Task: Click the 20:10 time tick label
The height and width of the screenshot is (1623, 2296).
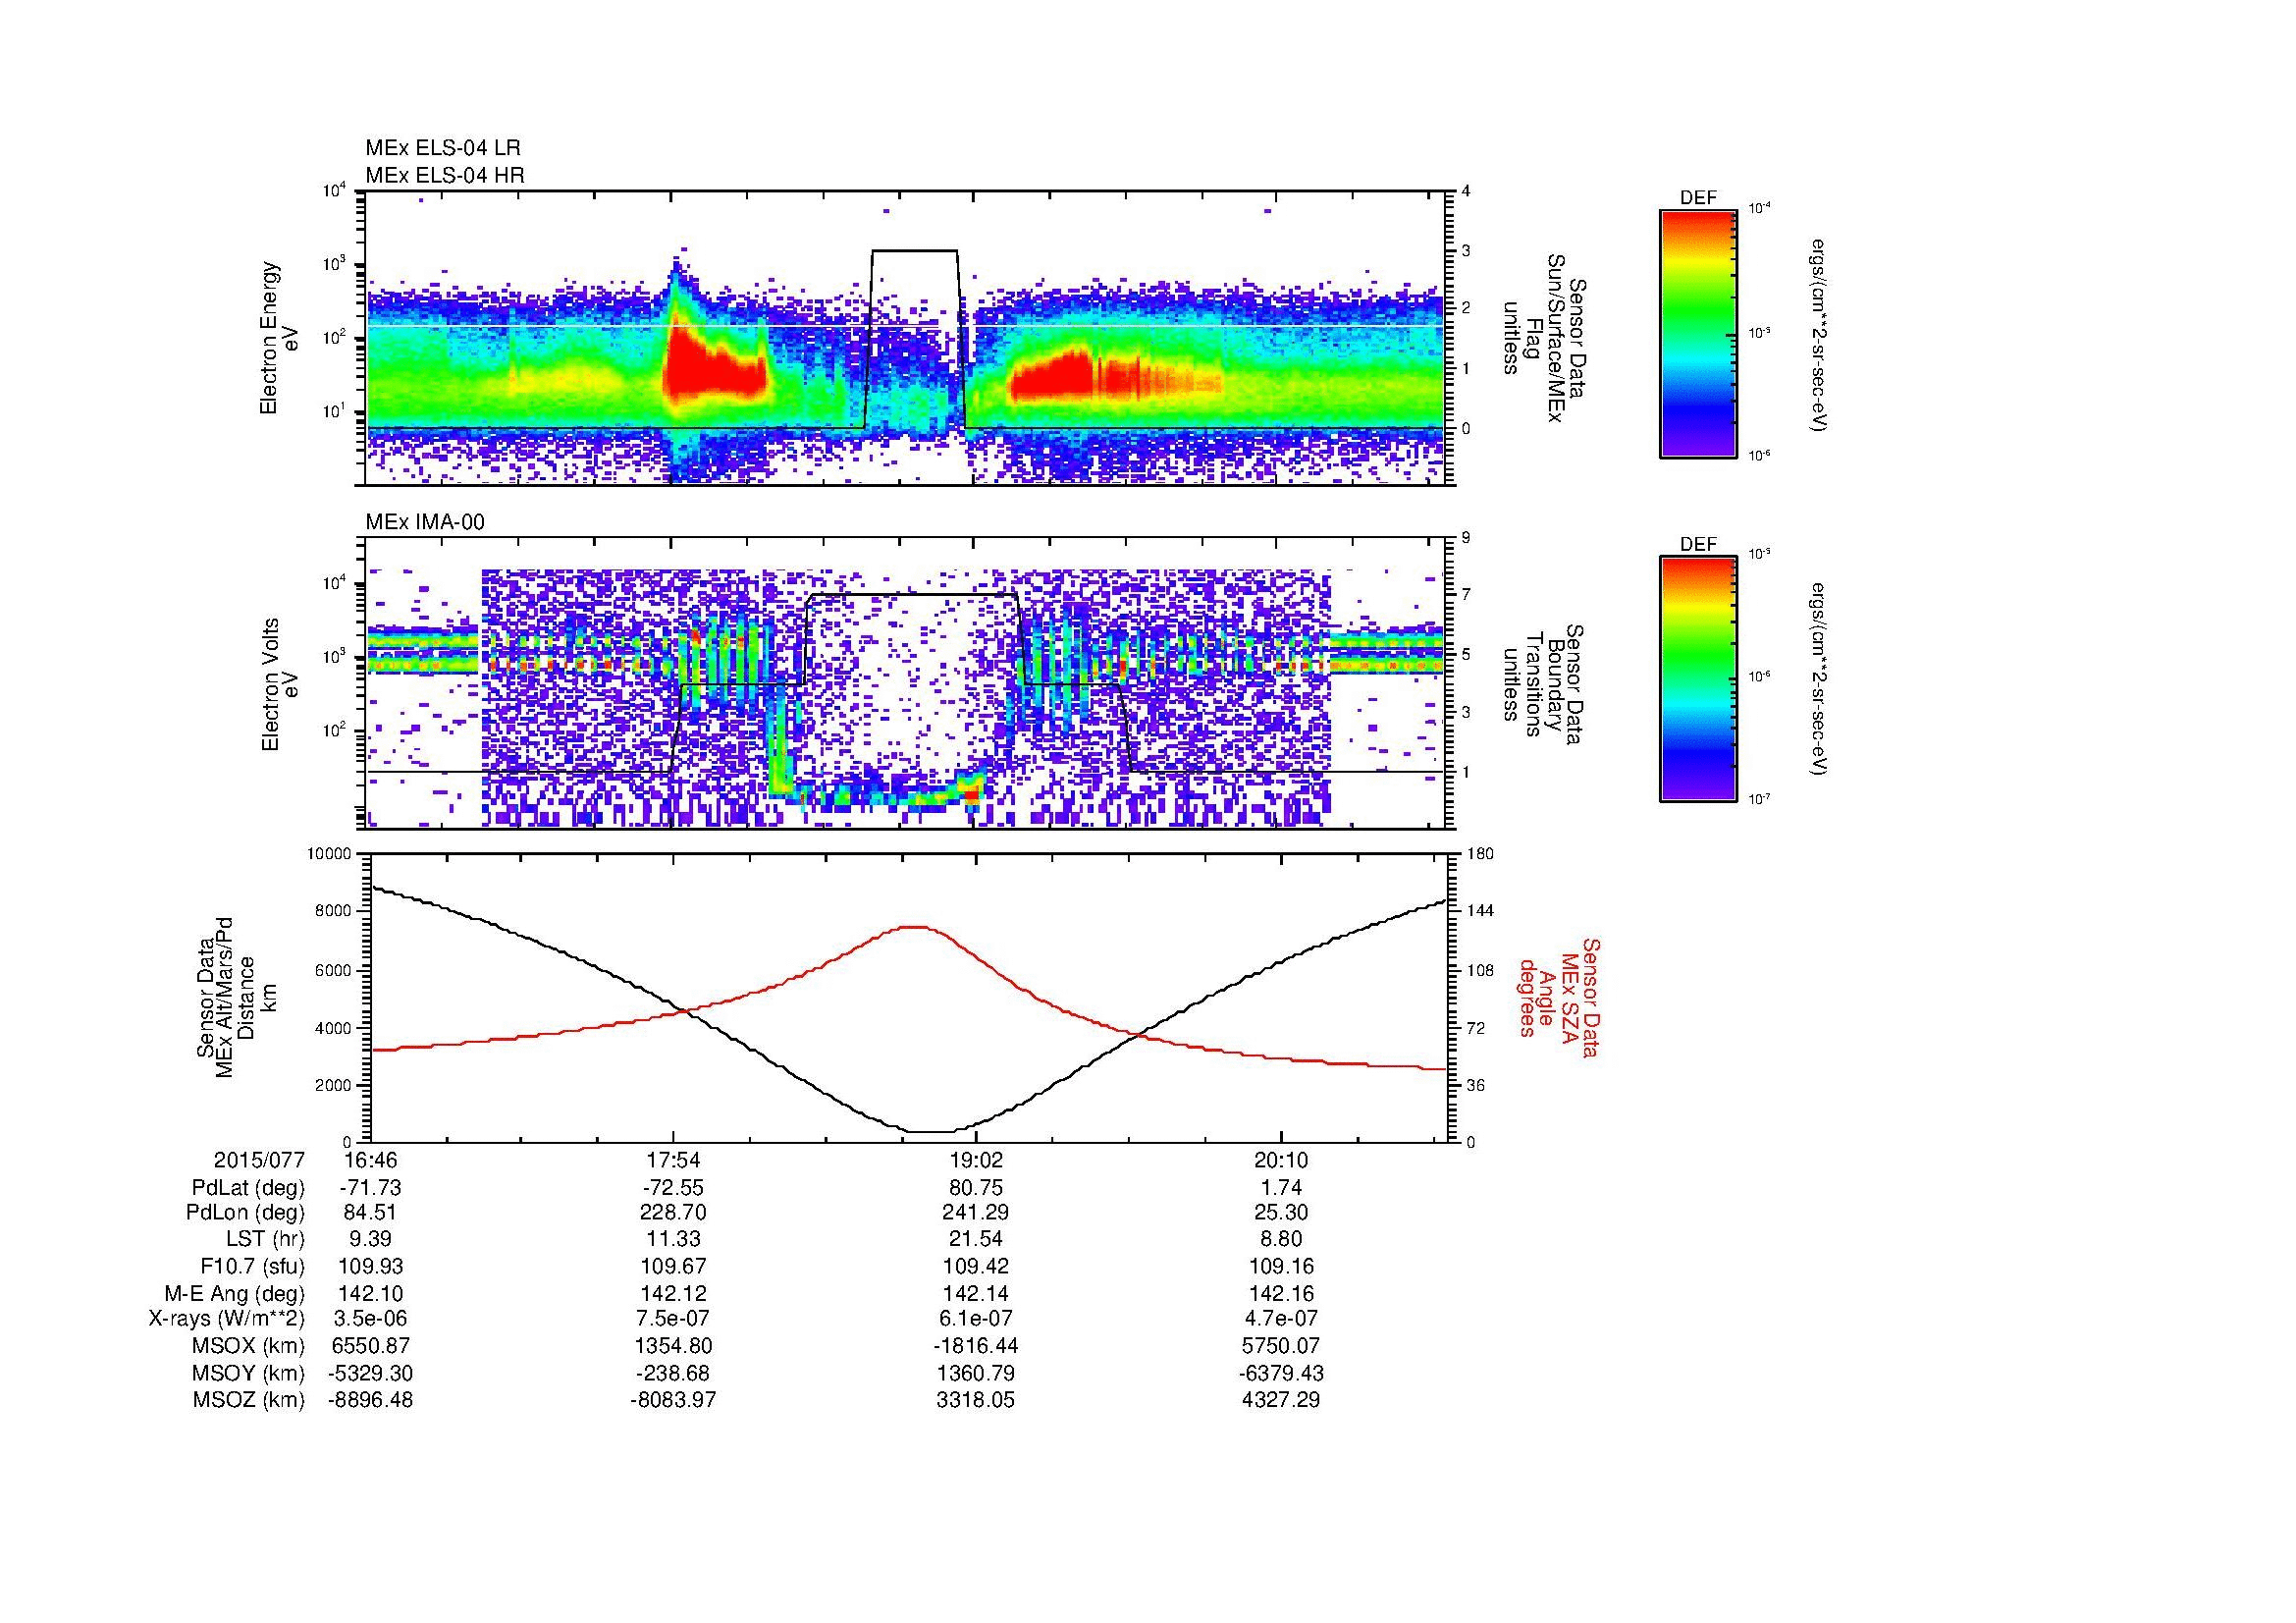Action: (1280, 1160)
